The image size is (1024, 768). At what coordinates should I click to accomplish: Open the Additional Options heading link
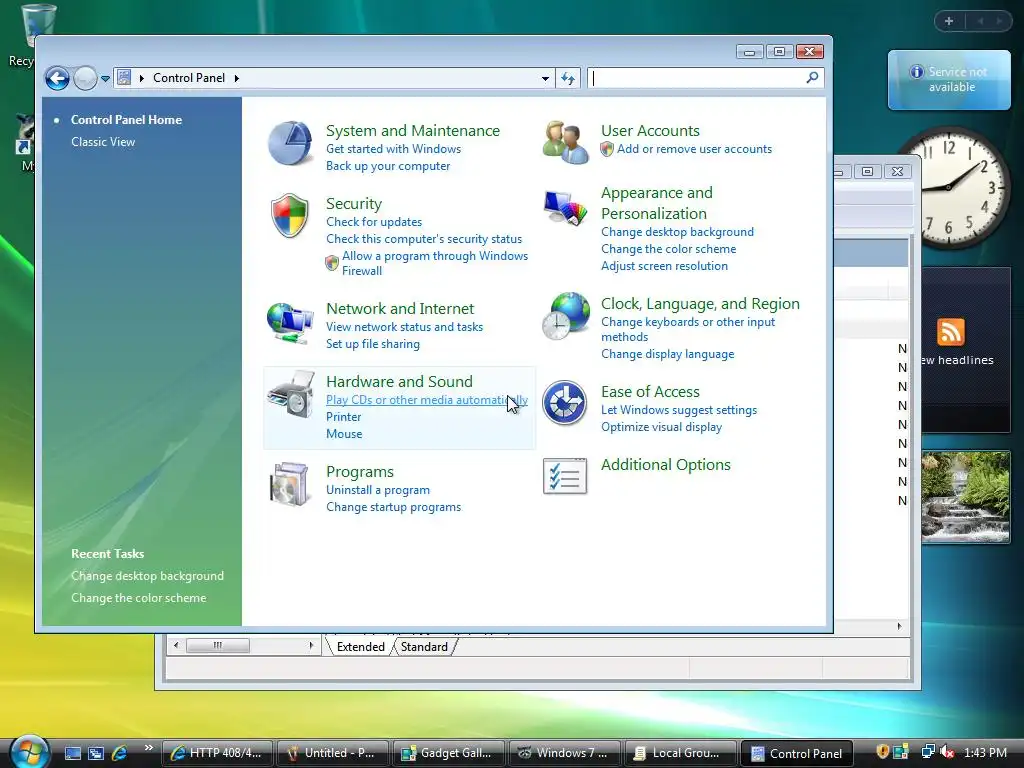tap(665, 465)
